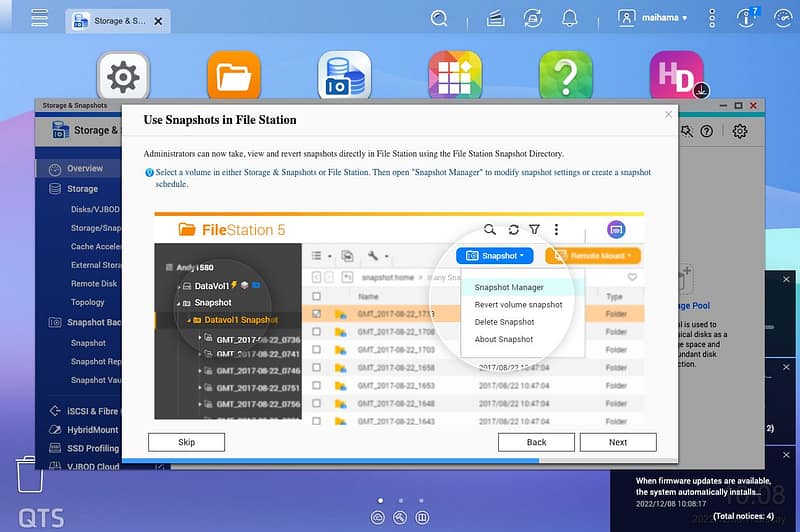The width and height of the screenshot is (800, 532).
Task: Click the third round icon below page dots
Action: [422, 518]
